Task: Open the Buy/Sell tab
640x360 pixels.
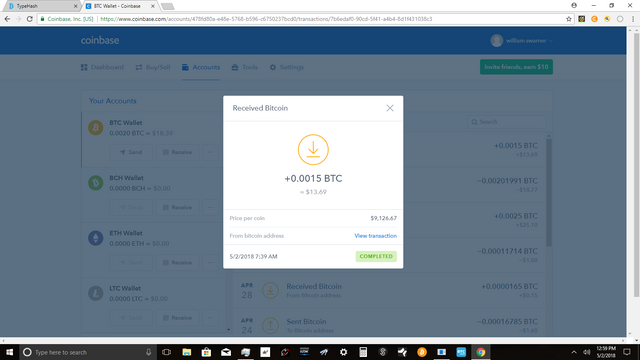Action: pyautogui.click(x=153, y=67)
